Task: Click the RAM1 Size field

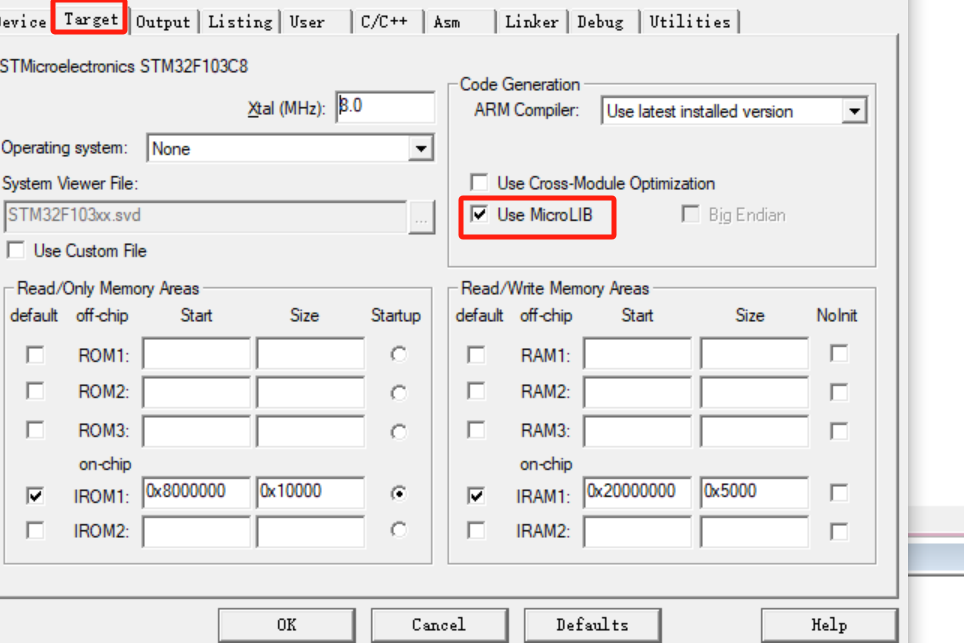Action: pyautogui.click(x=754, y=353)
